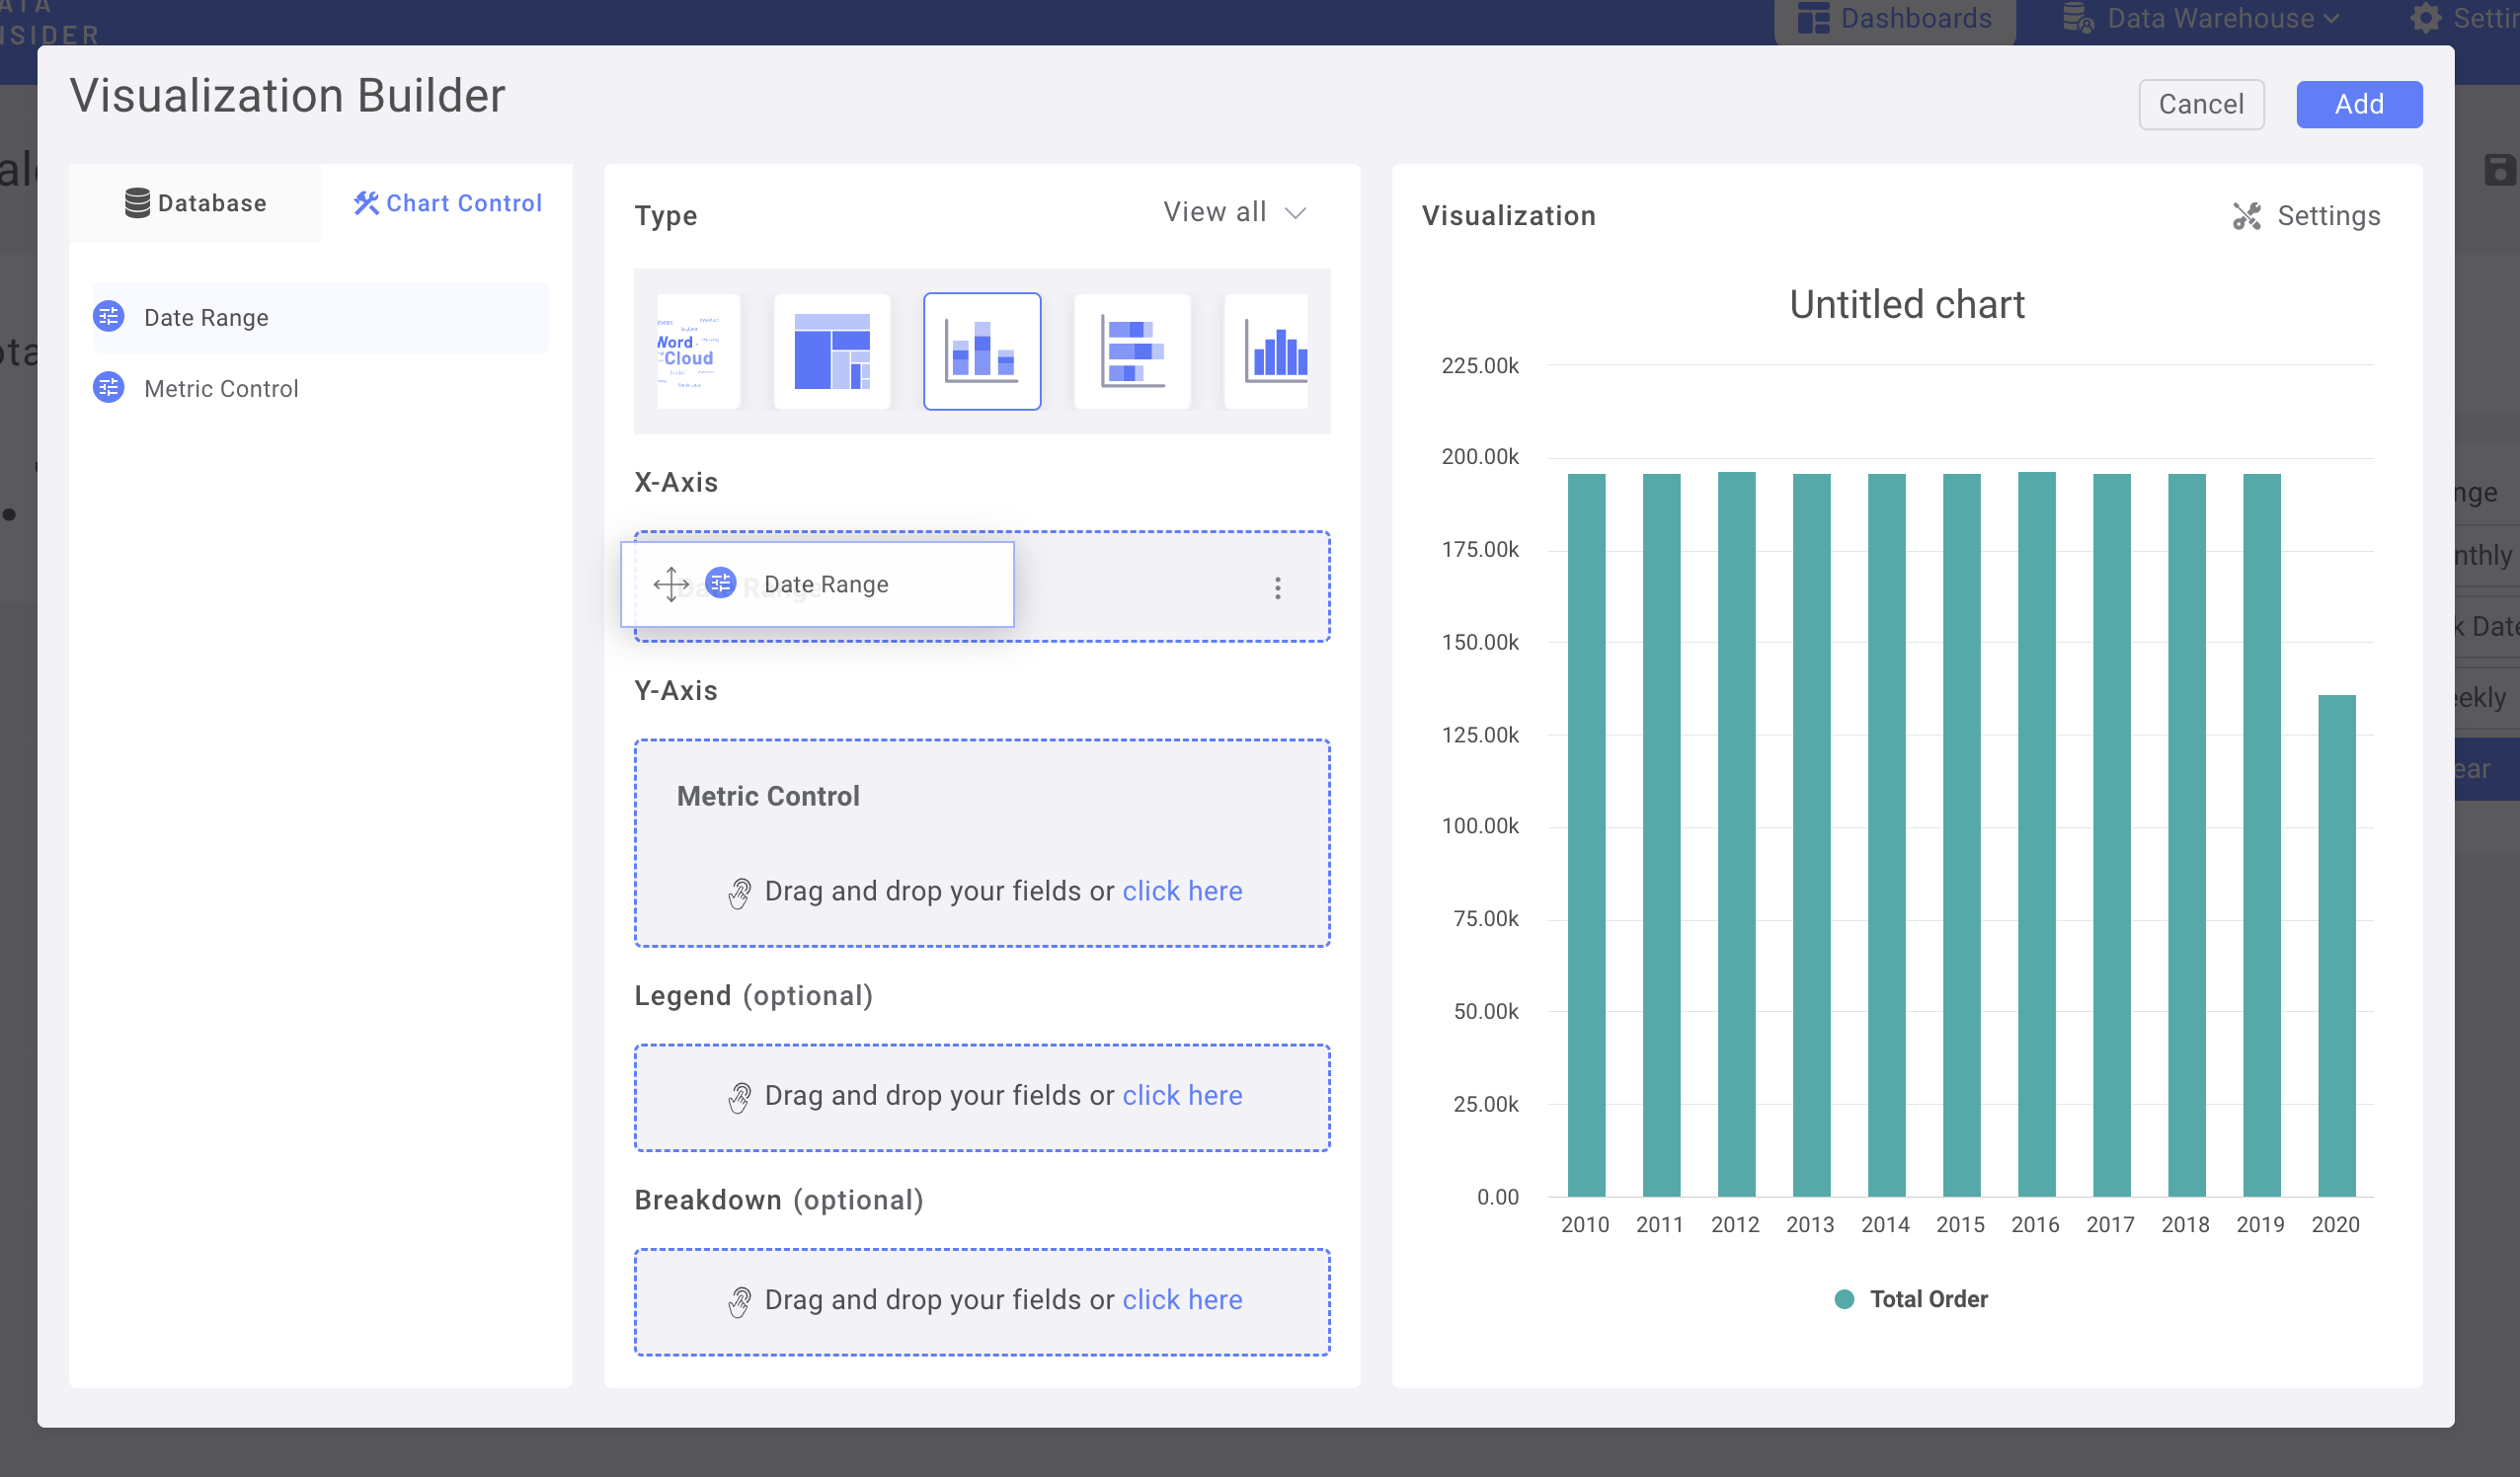The height and width of the screenshot is (1477, 2520).
Task: Select the Treemap chart type
Action: coord(831,351)
